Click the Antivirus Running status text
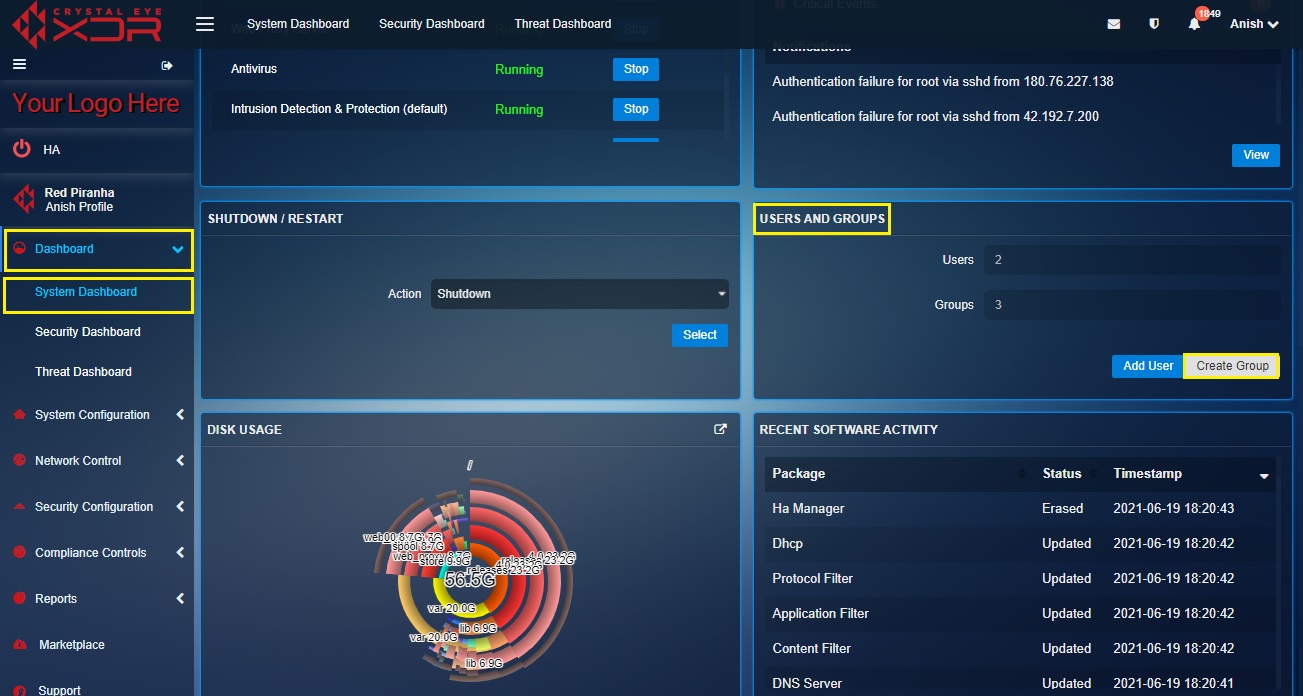1303x696 pixels. tap(519, 70)
